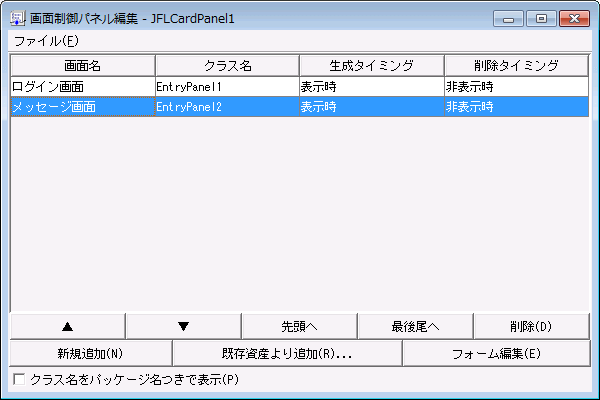
Task: Open フォーム編集(E) button
Action: click(x=497, y=353)
